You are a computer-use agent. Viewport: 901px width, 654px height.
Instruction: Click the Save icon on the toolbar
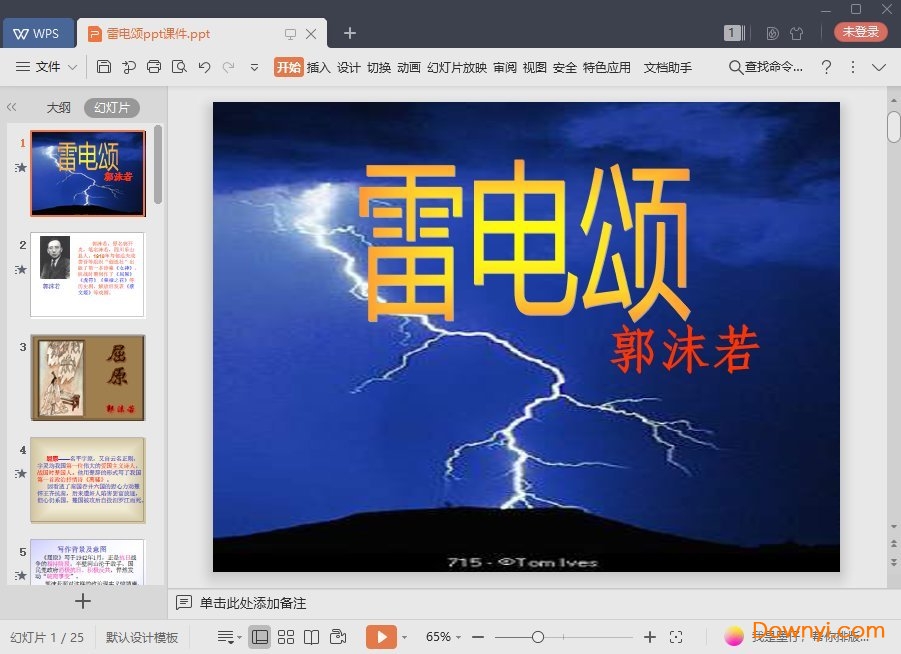(104, 67)
